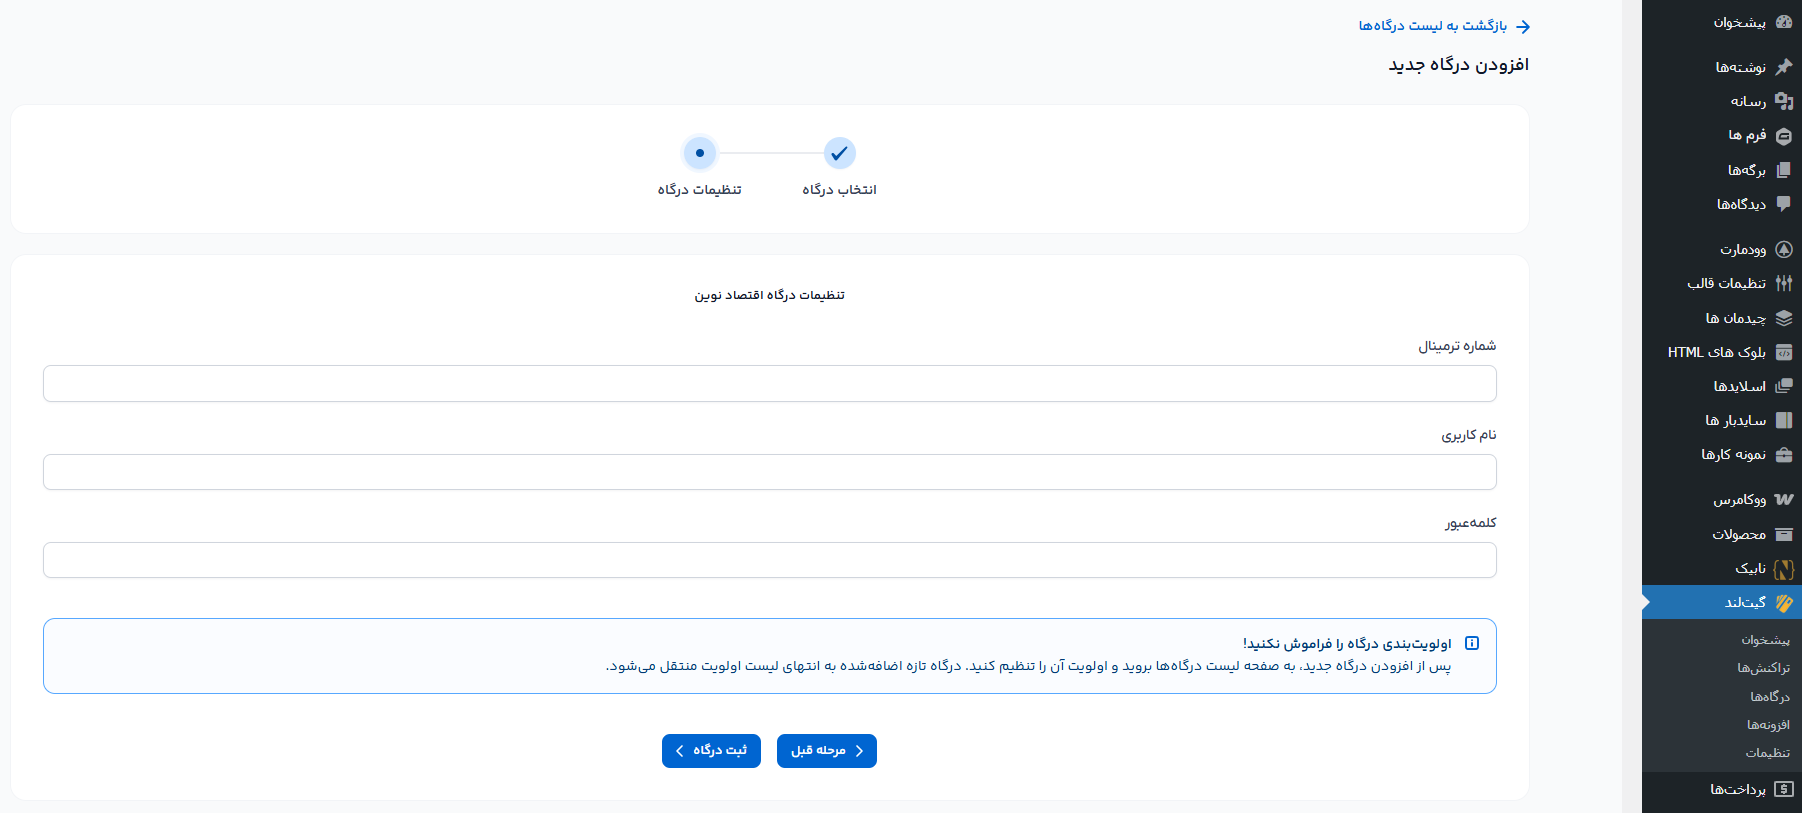
Task: Click the completed انتخاب درگاه step checkmark
Action: [840, 153]
